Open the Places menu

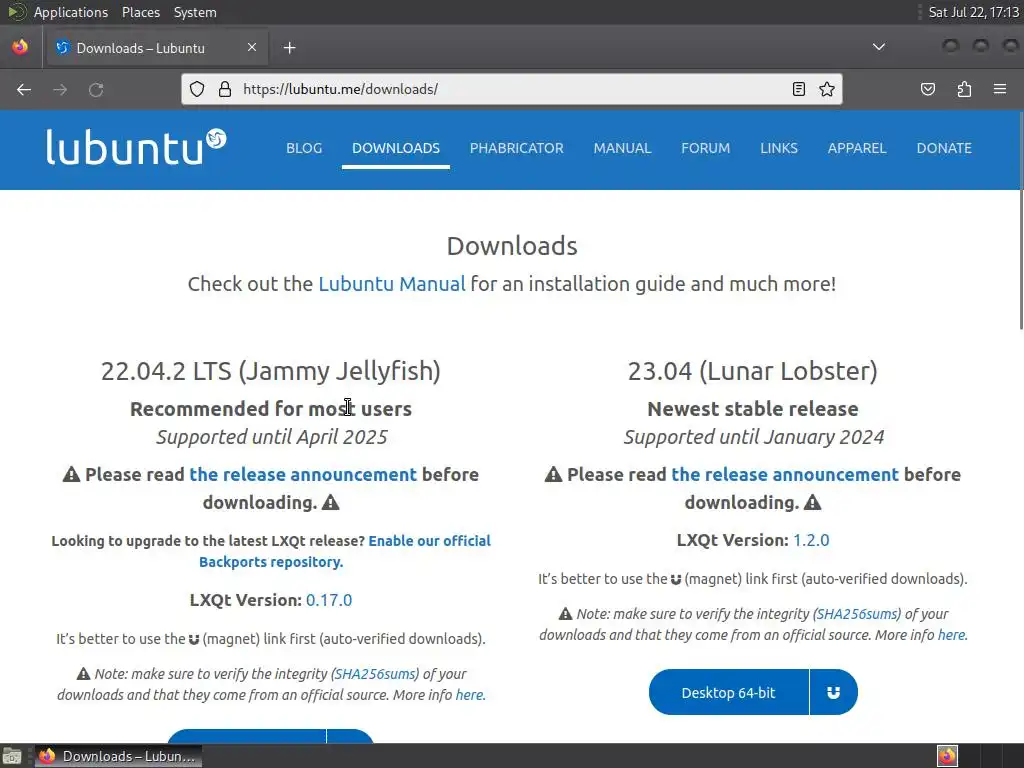pos(140,12)
